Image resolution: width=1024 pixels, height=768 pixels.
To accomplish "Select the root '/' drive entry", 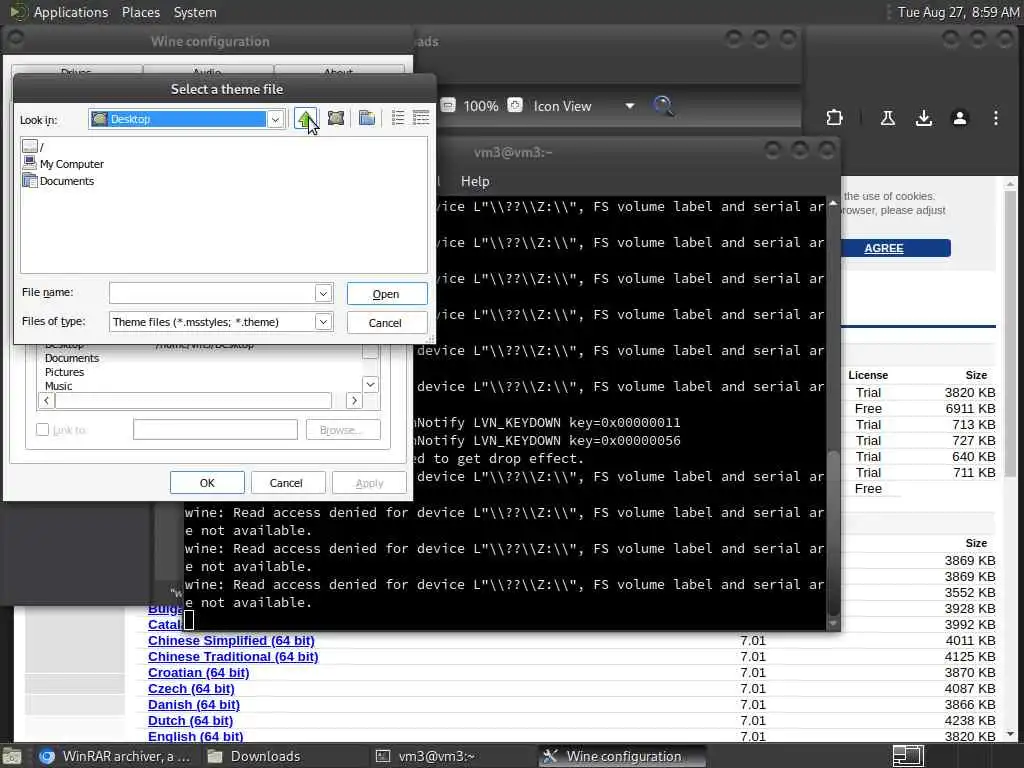I will point(33,146).
